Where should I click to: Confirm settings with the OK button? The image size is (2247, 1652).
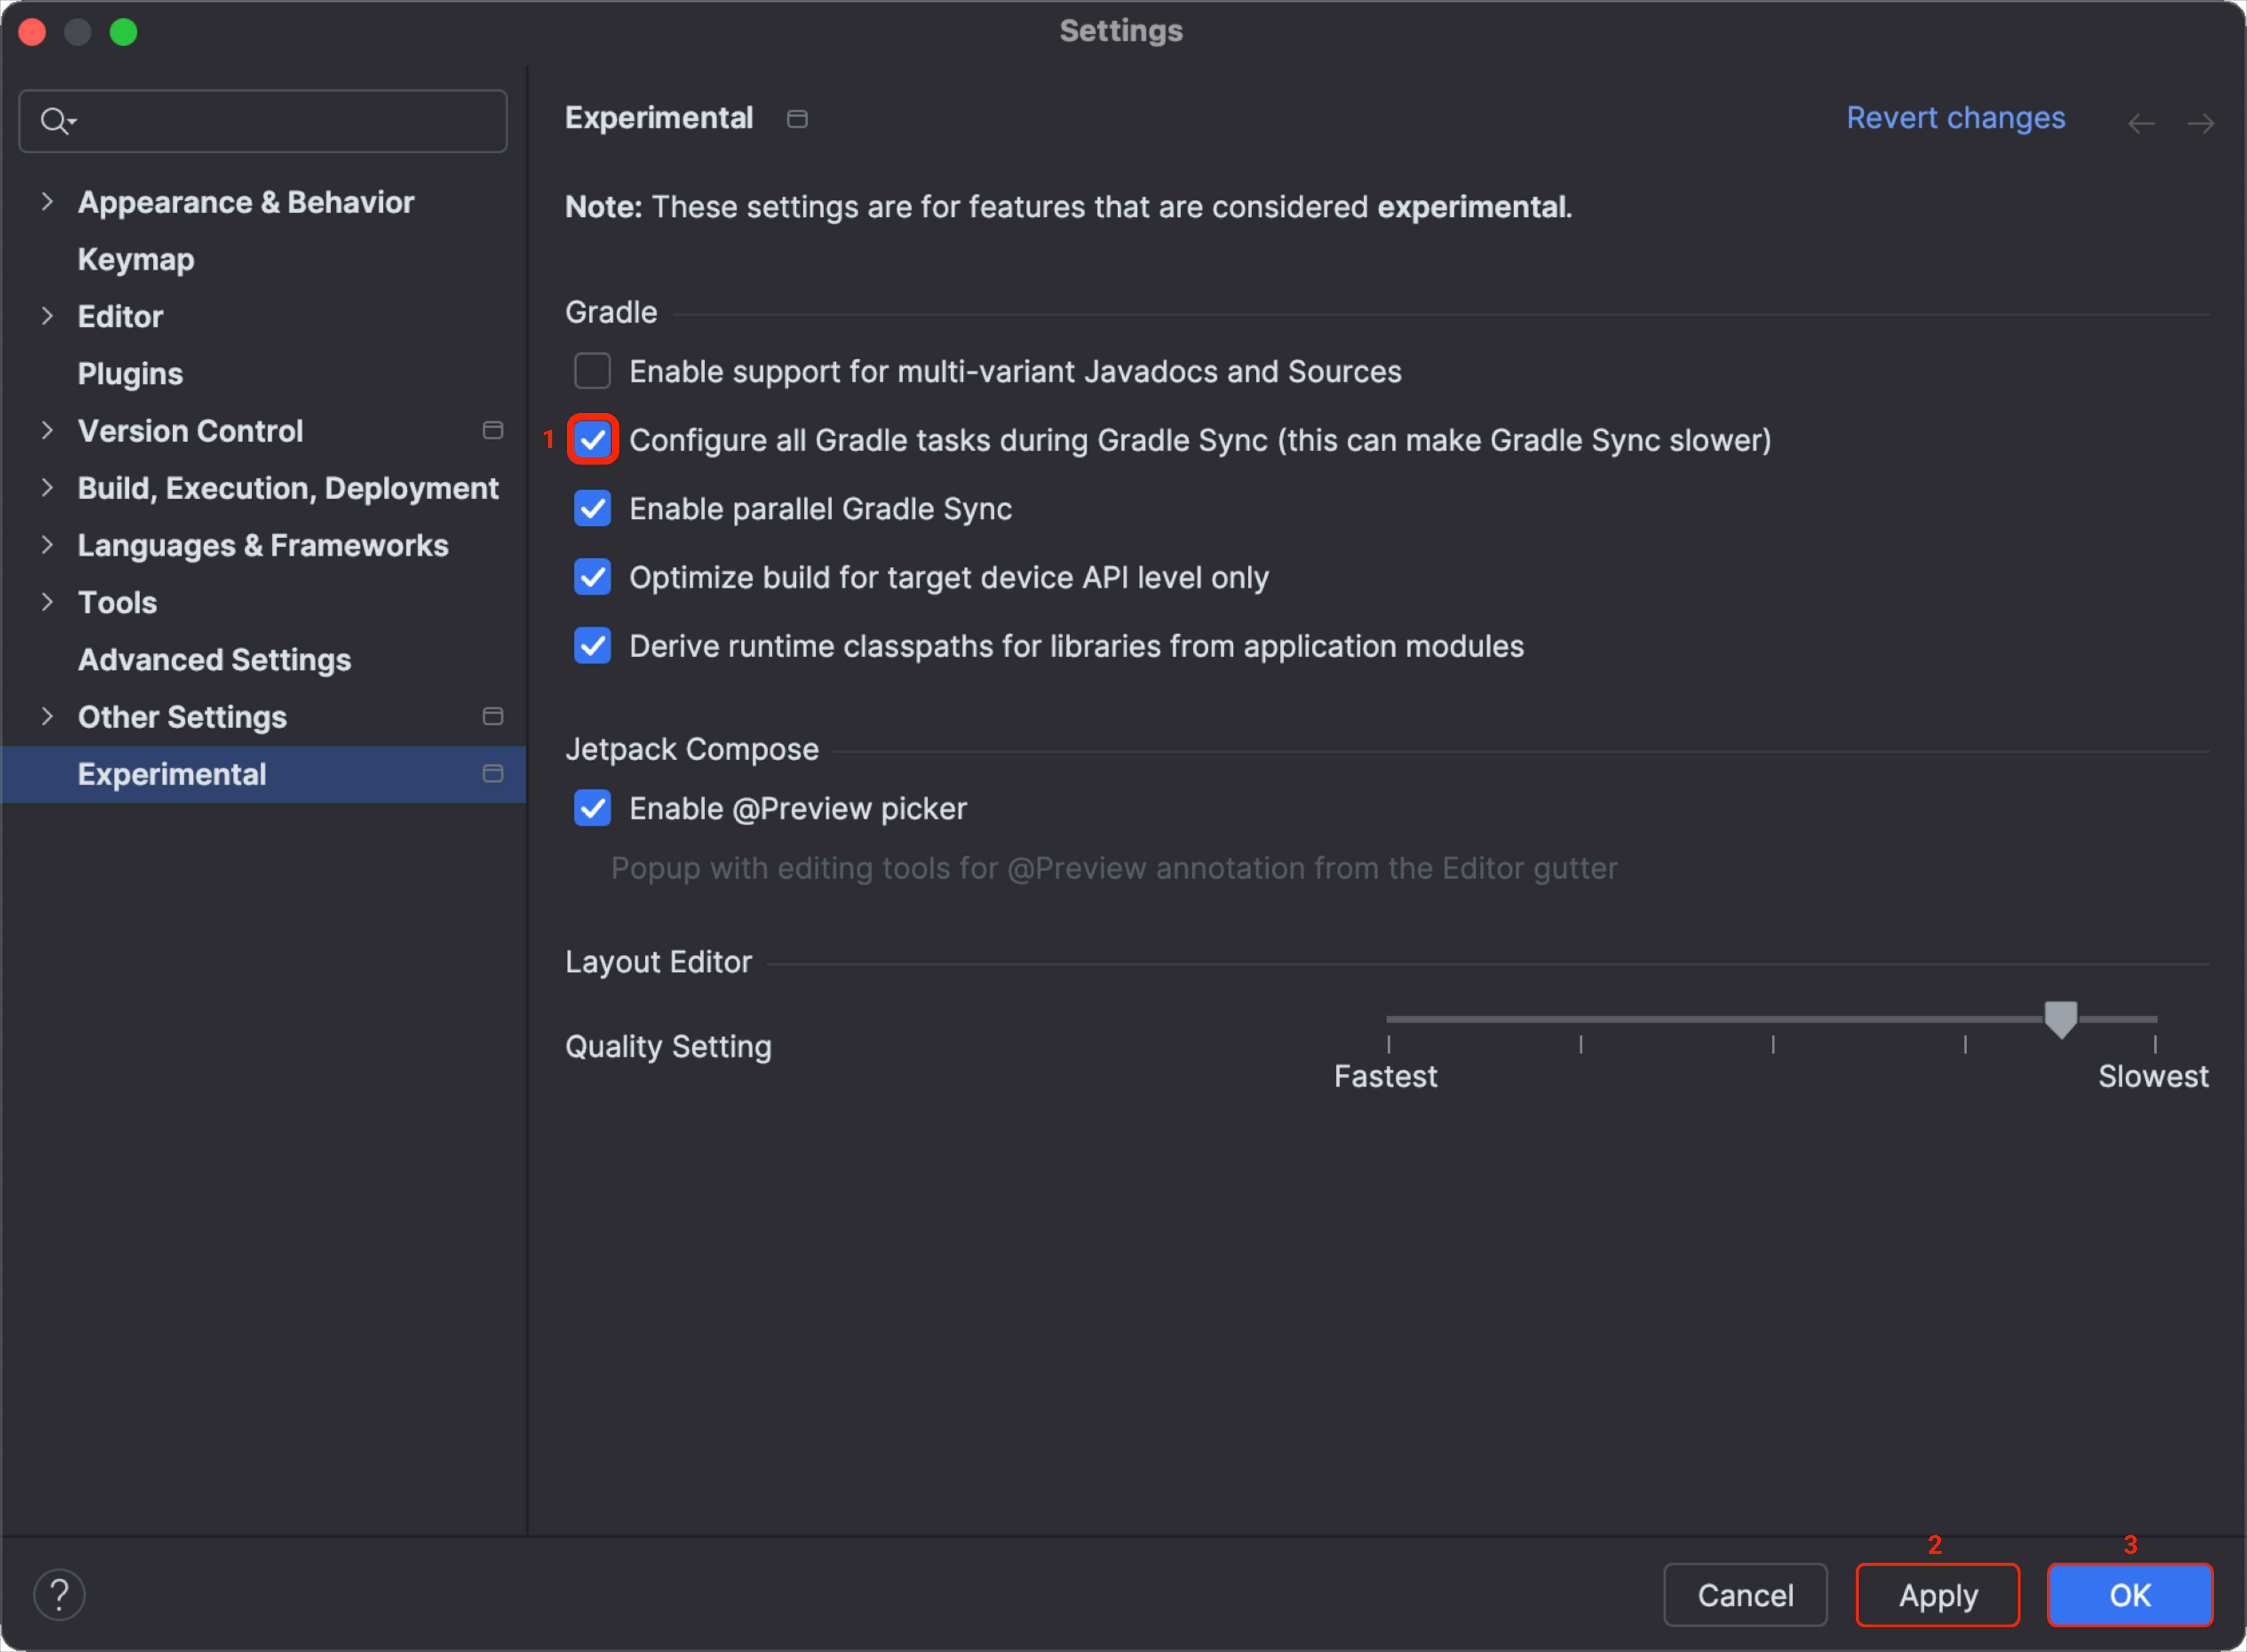[x=2130, y=1595]
